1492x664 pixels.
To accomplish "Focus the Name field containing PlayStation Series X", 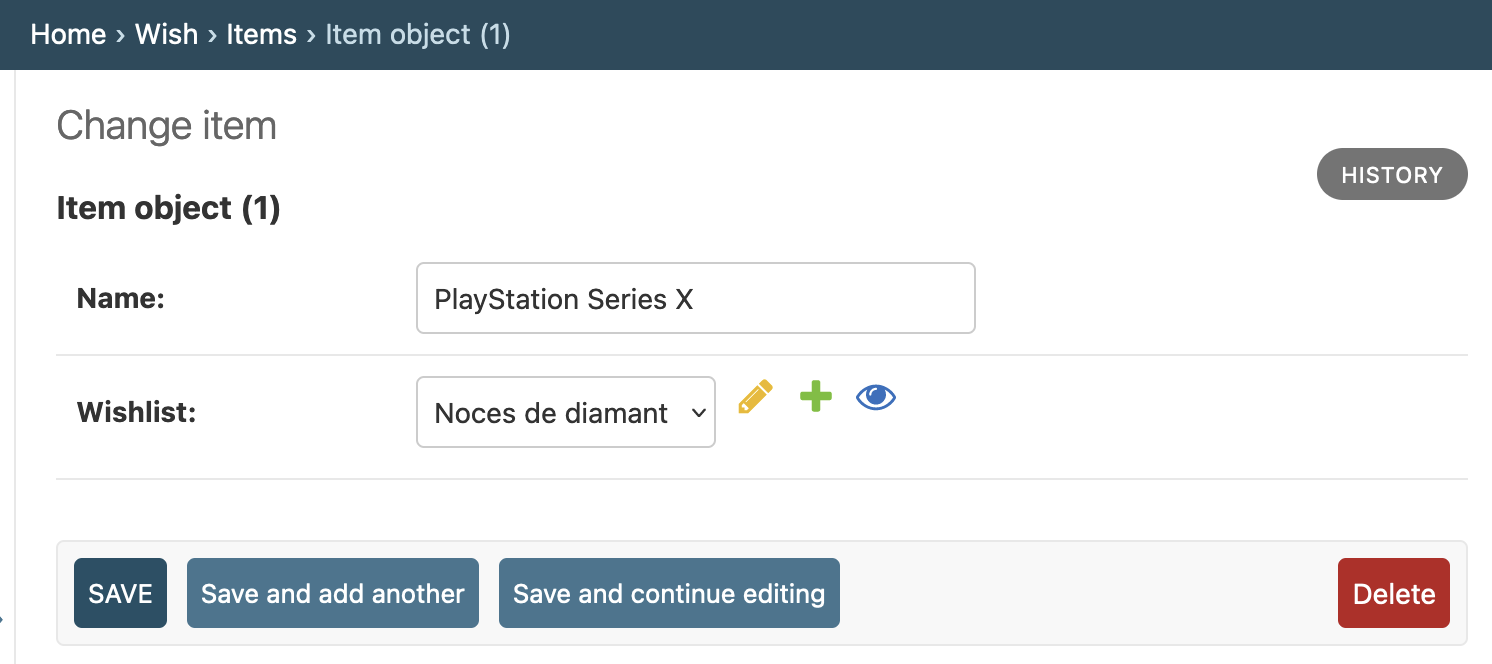I will tap(696, 298).
